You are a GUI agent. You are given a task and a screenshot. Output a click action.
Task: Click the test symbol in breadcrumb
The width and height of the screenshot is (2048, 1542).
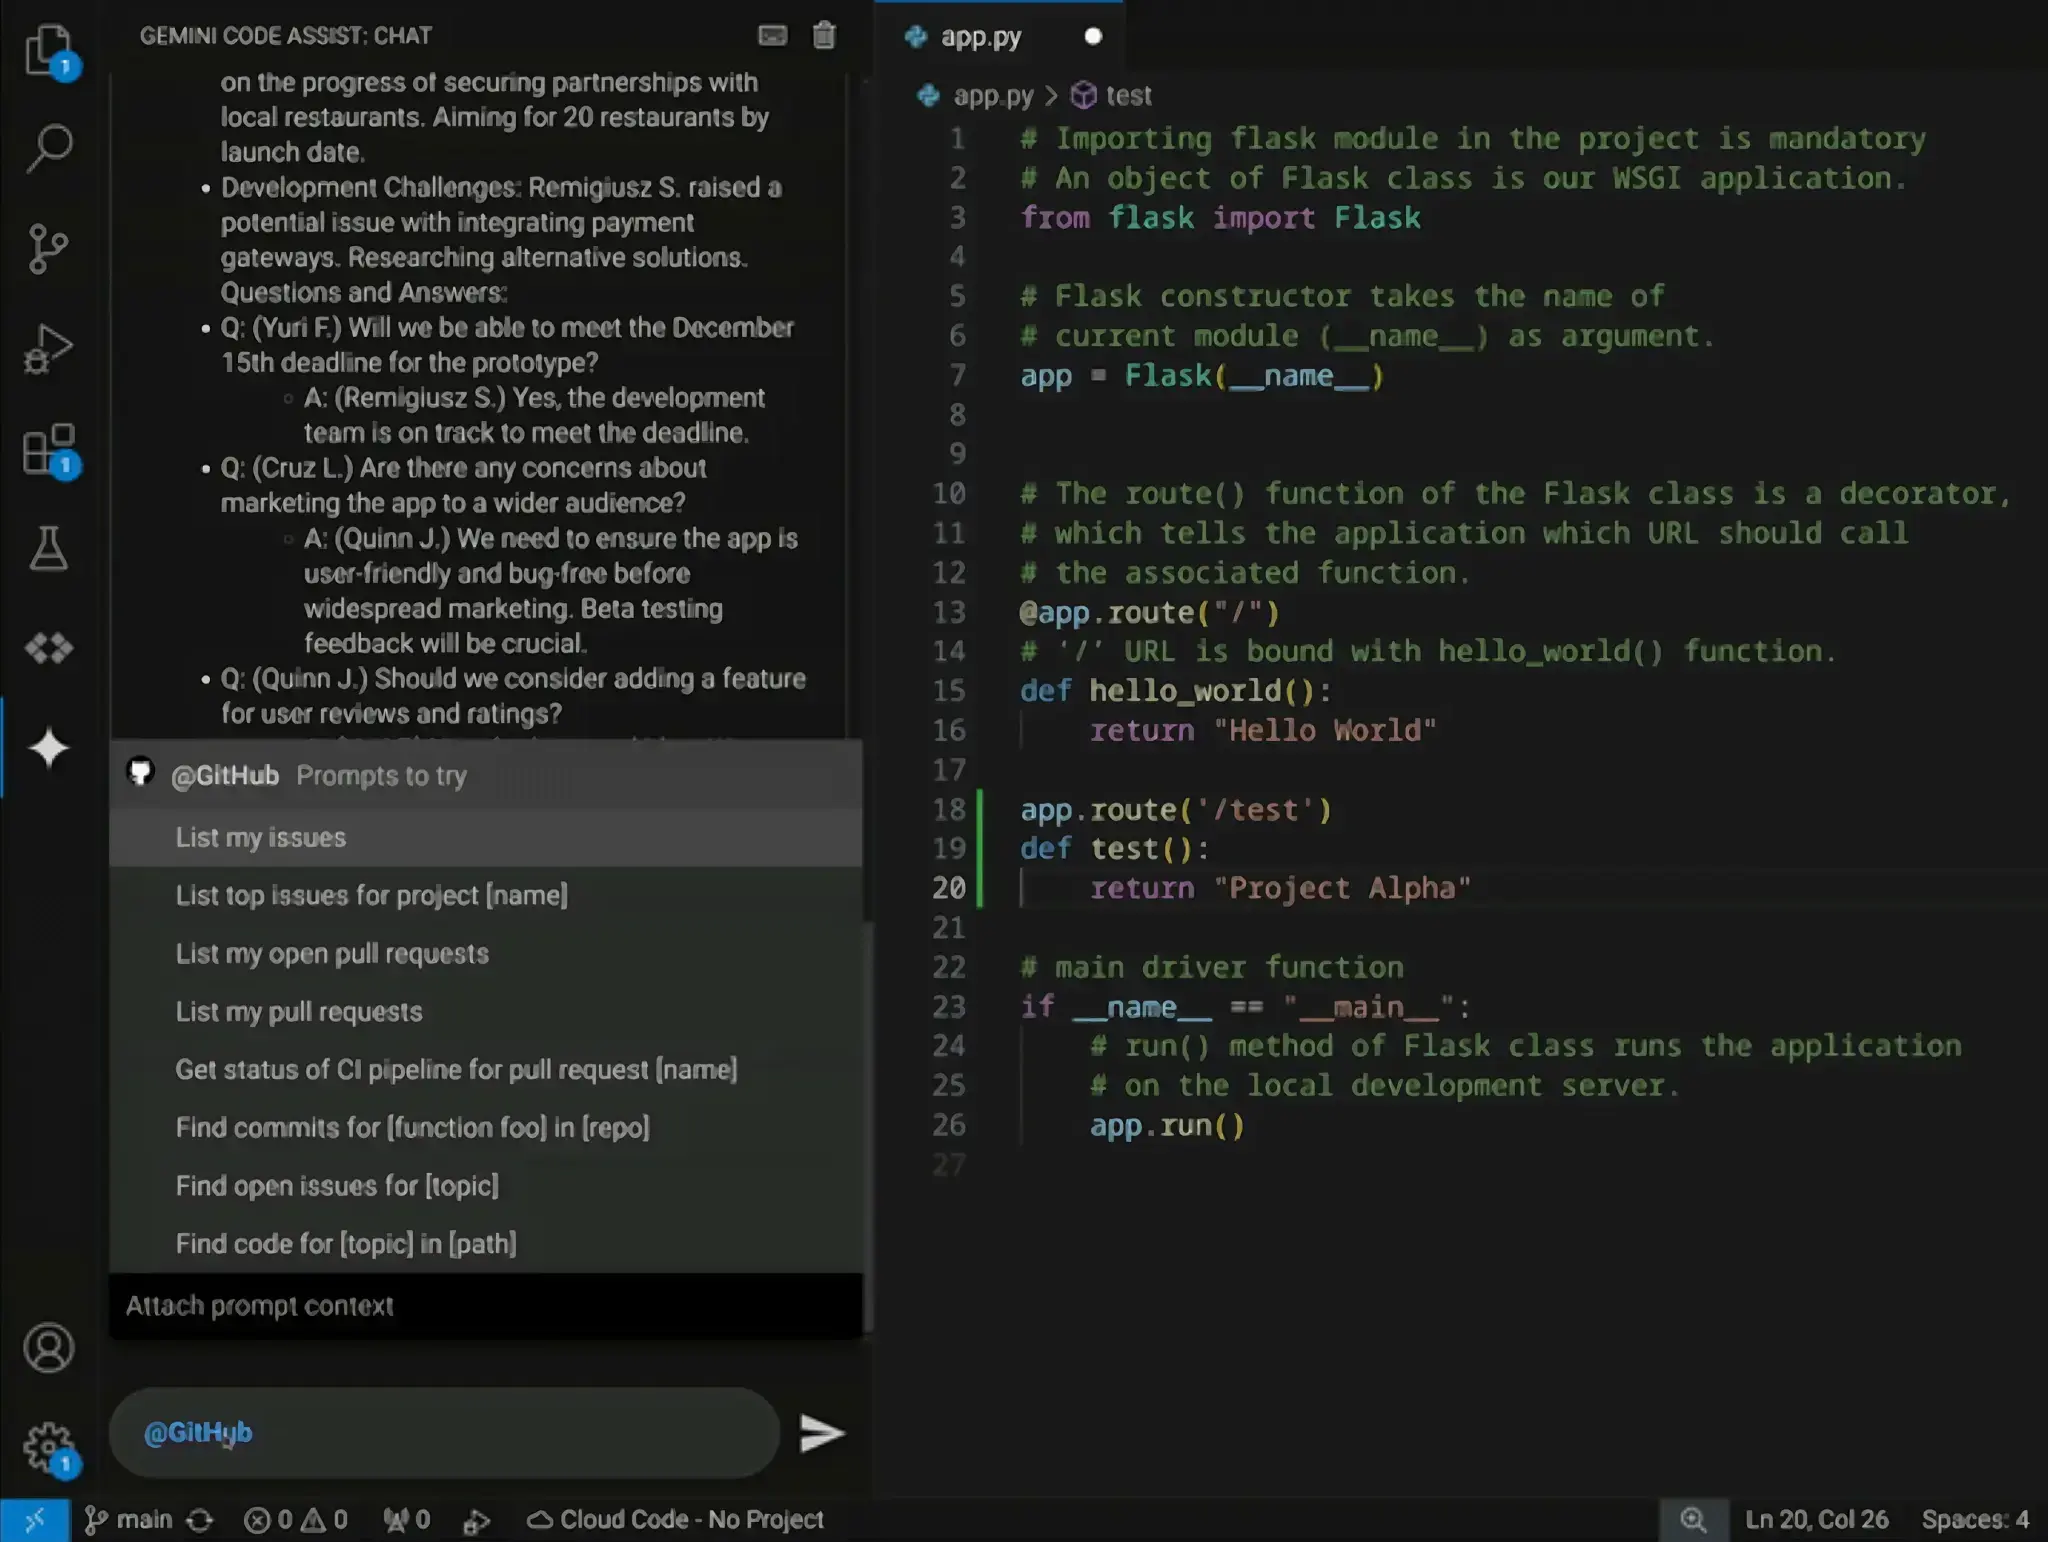pos(1126,96)
